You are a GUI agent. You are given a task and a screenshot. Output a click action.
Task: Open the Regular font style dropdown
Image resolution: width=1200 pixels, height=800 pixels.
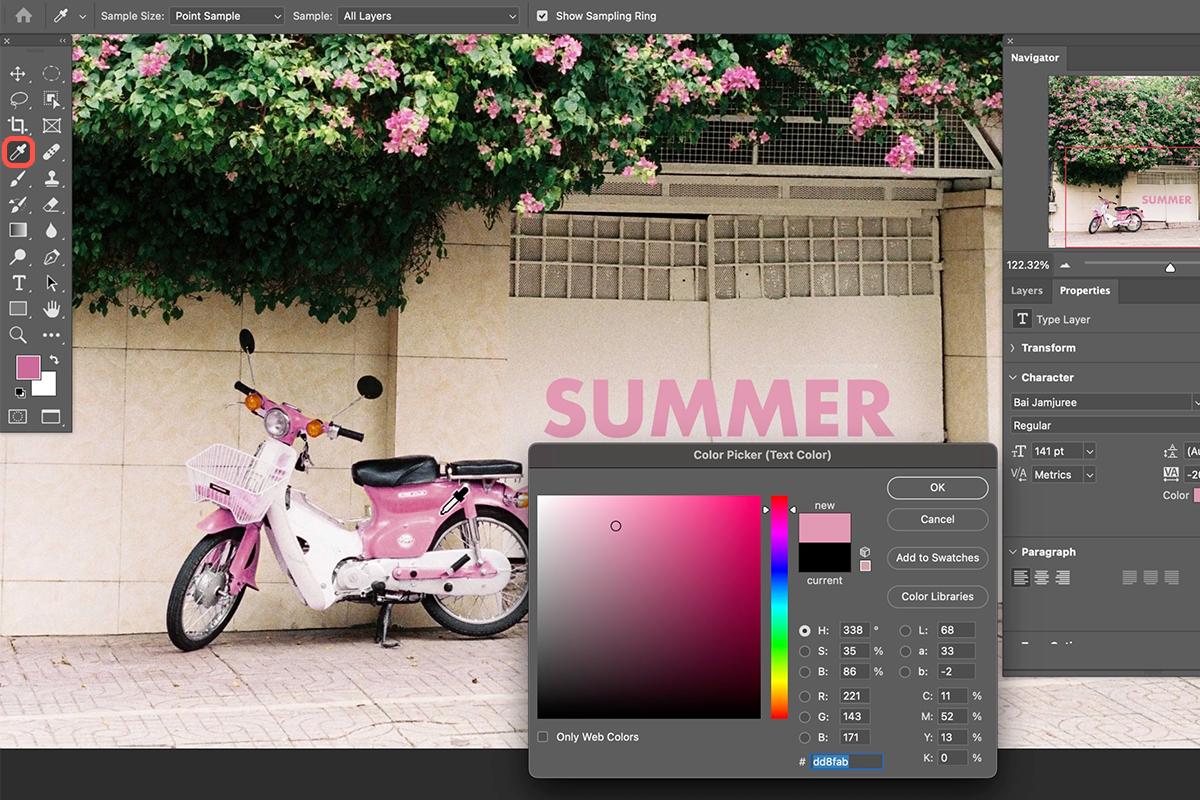tap(1104, 426)
